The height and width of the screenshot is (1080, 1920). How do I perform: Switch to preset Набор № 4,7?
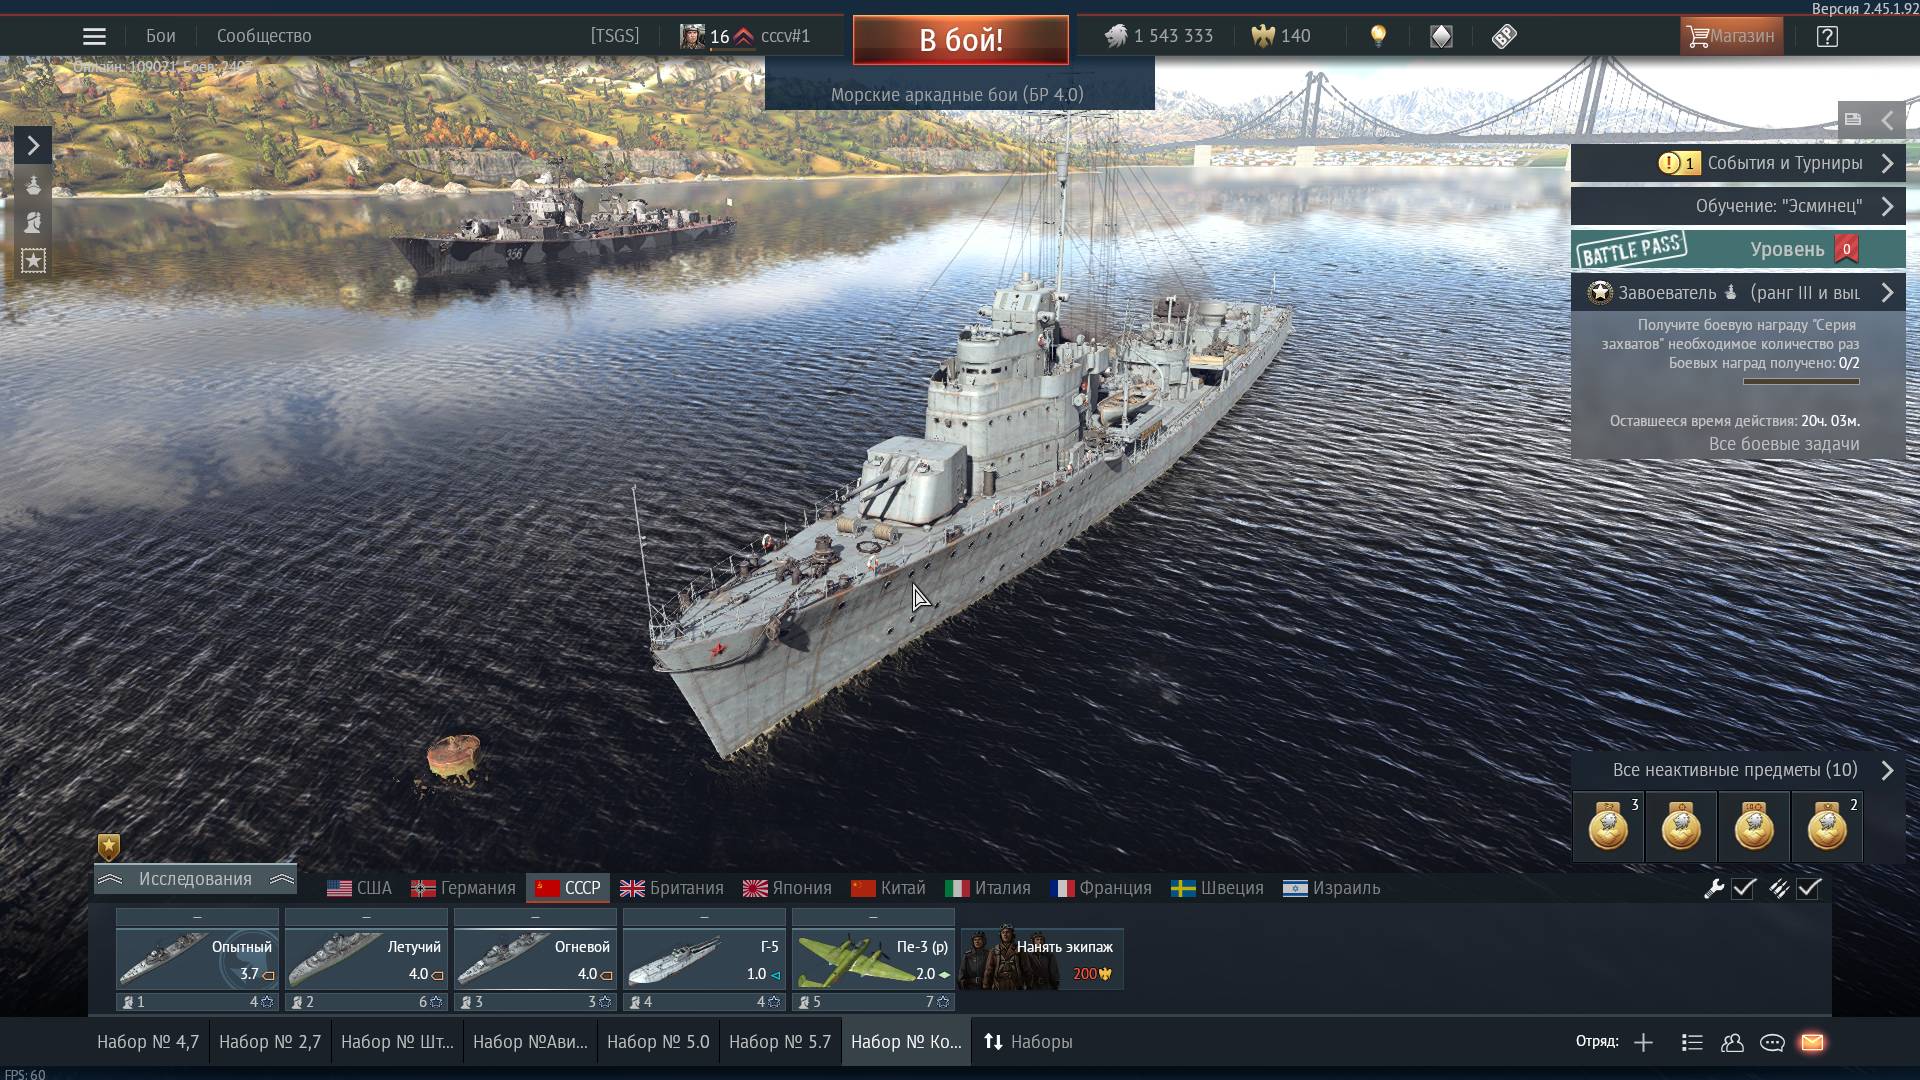click(148, 1042)
